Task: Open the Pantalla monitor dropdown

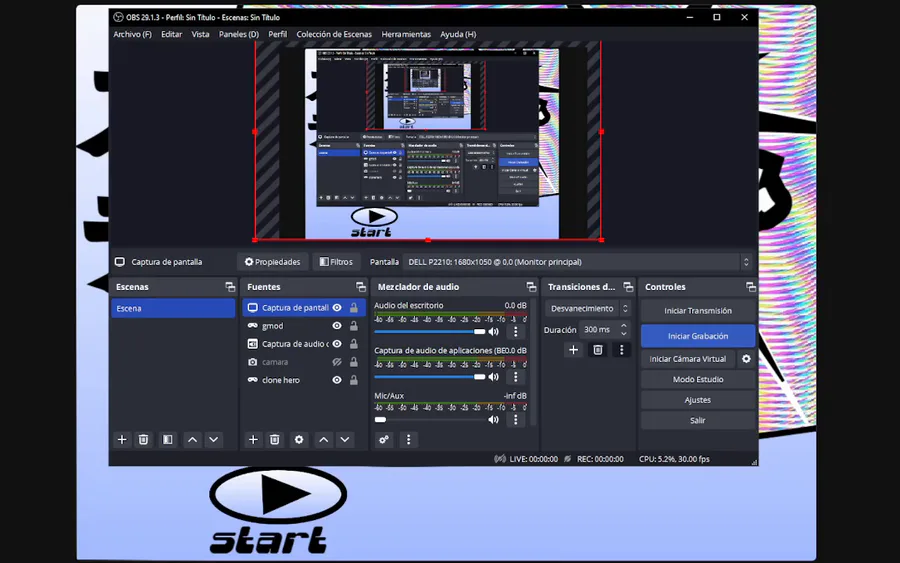Action: pyautogui.click(x=577, y=262)
